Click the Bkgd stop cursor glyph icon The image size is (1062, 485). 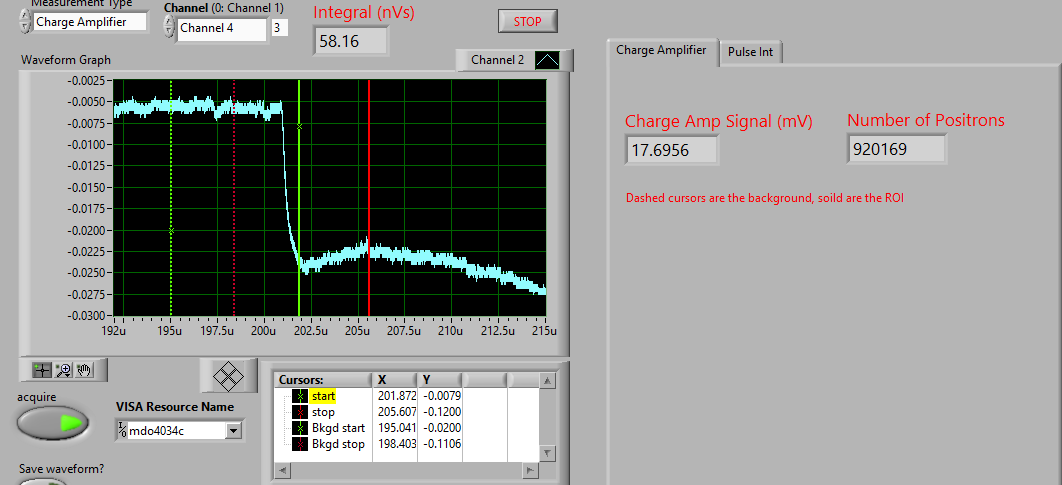pos(300,444)
